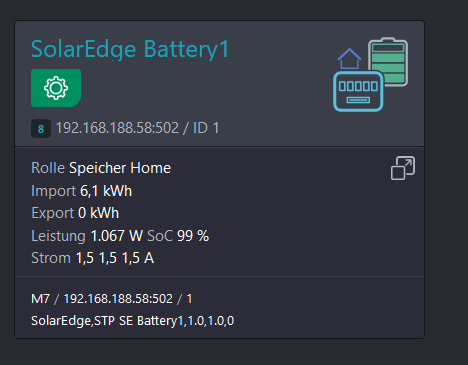The height and width of the screenshot is (365, 468).
Task: Click the SolarEdge,STP SE Battery1 description line
Action: pos(133,321)
